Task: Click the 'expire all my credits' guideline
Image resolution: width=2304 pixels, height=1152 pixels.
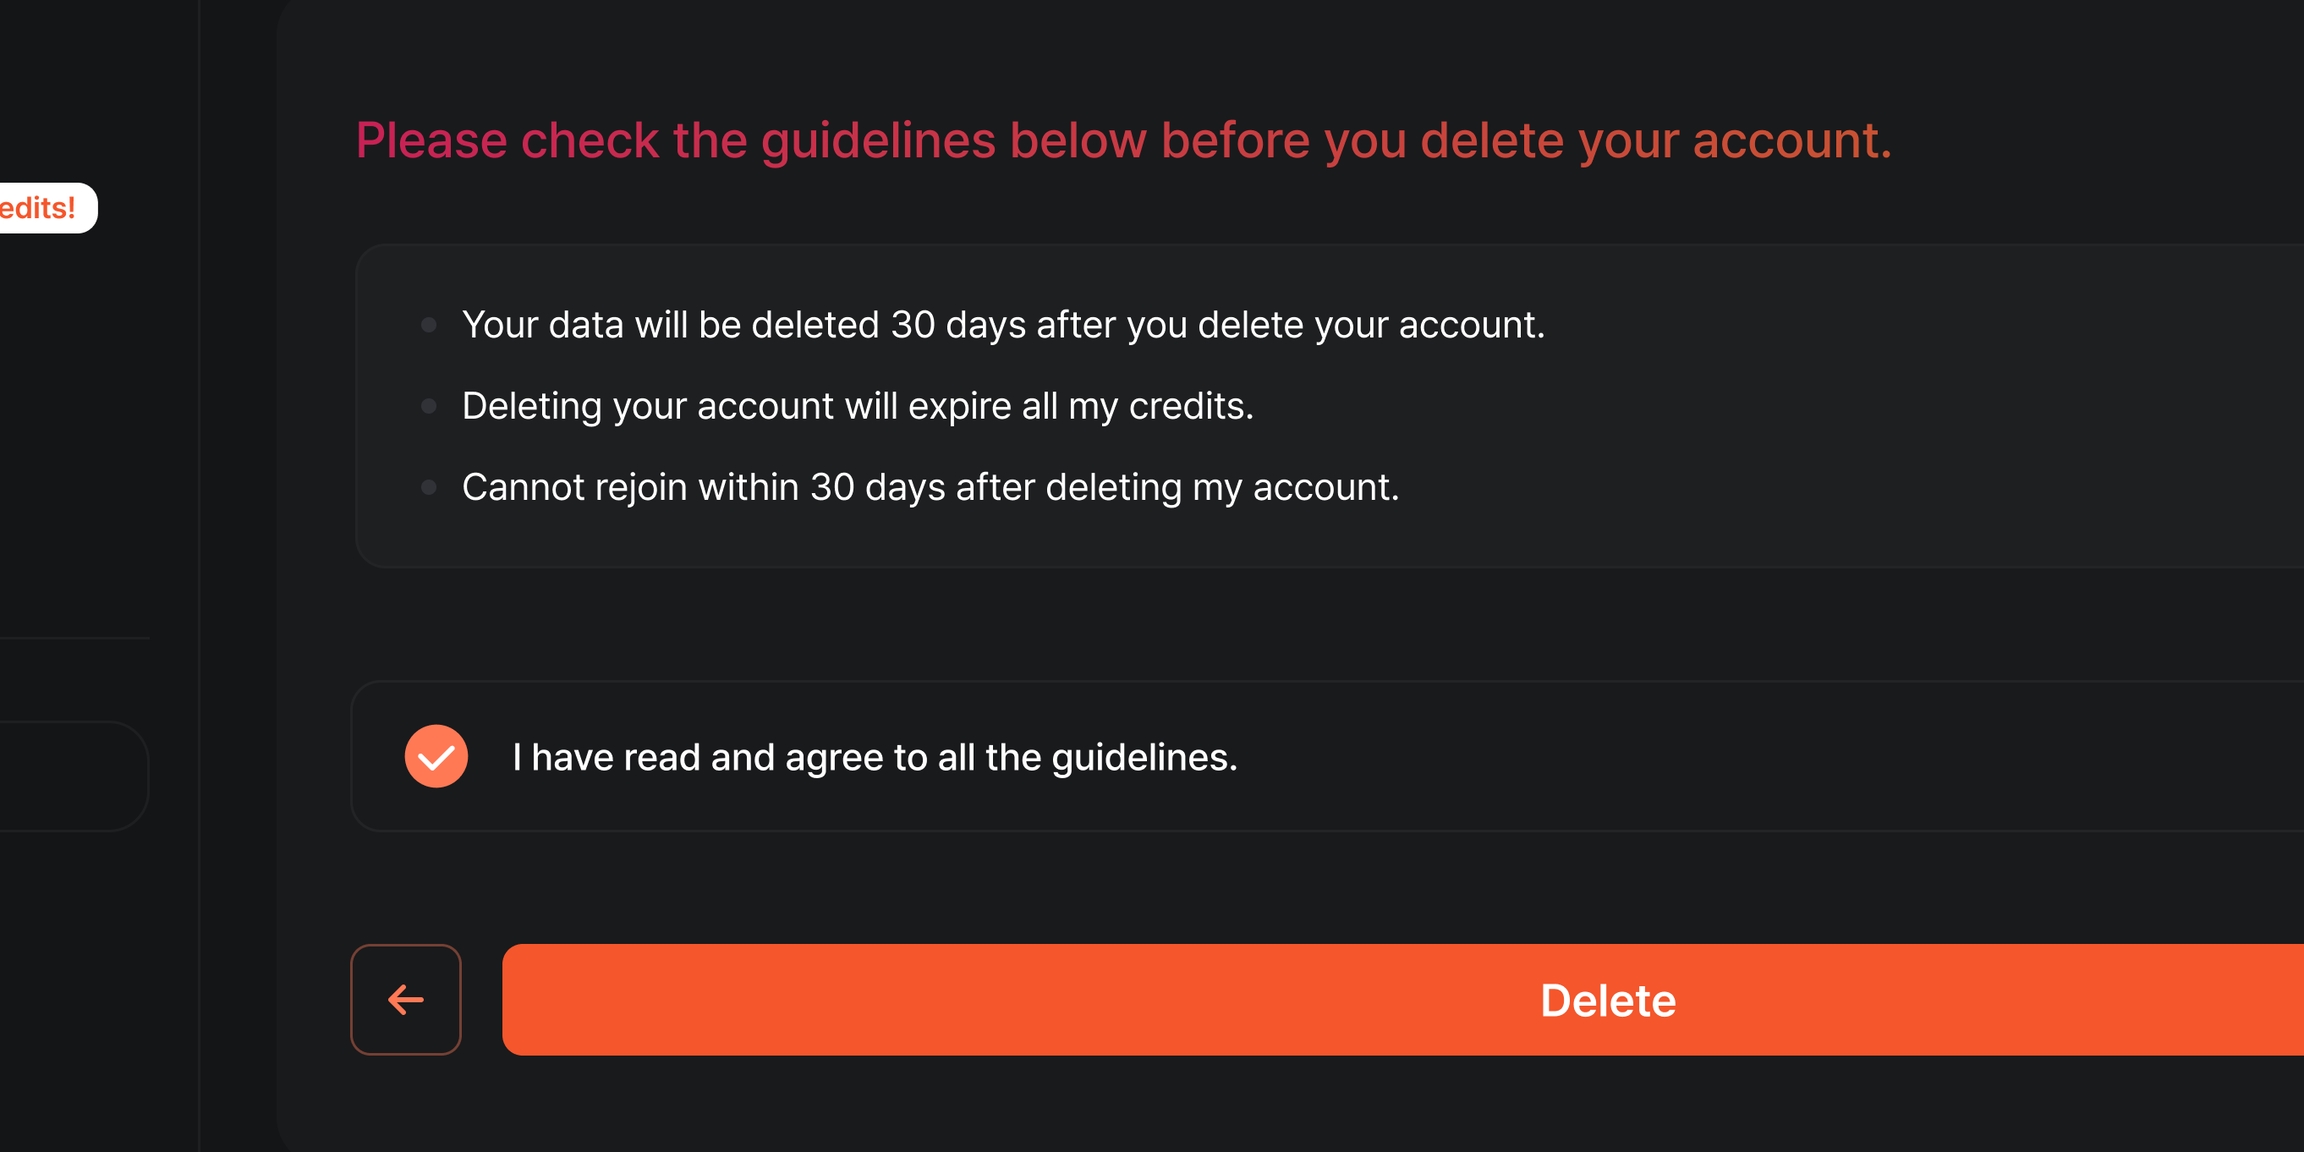Action: 857,406
